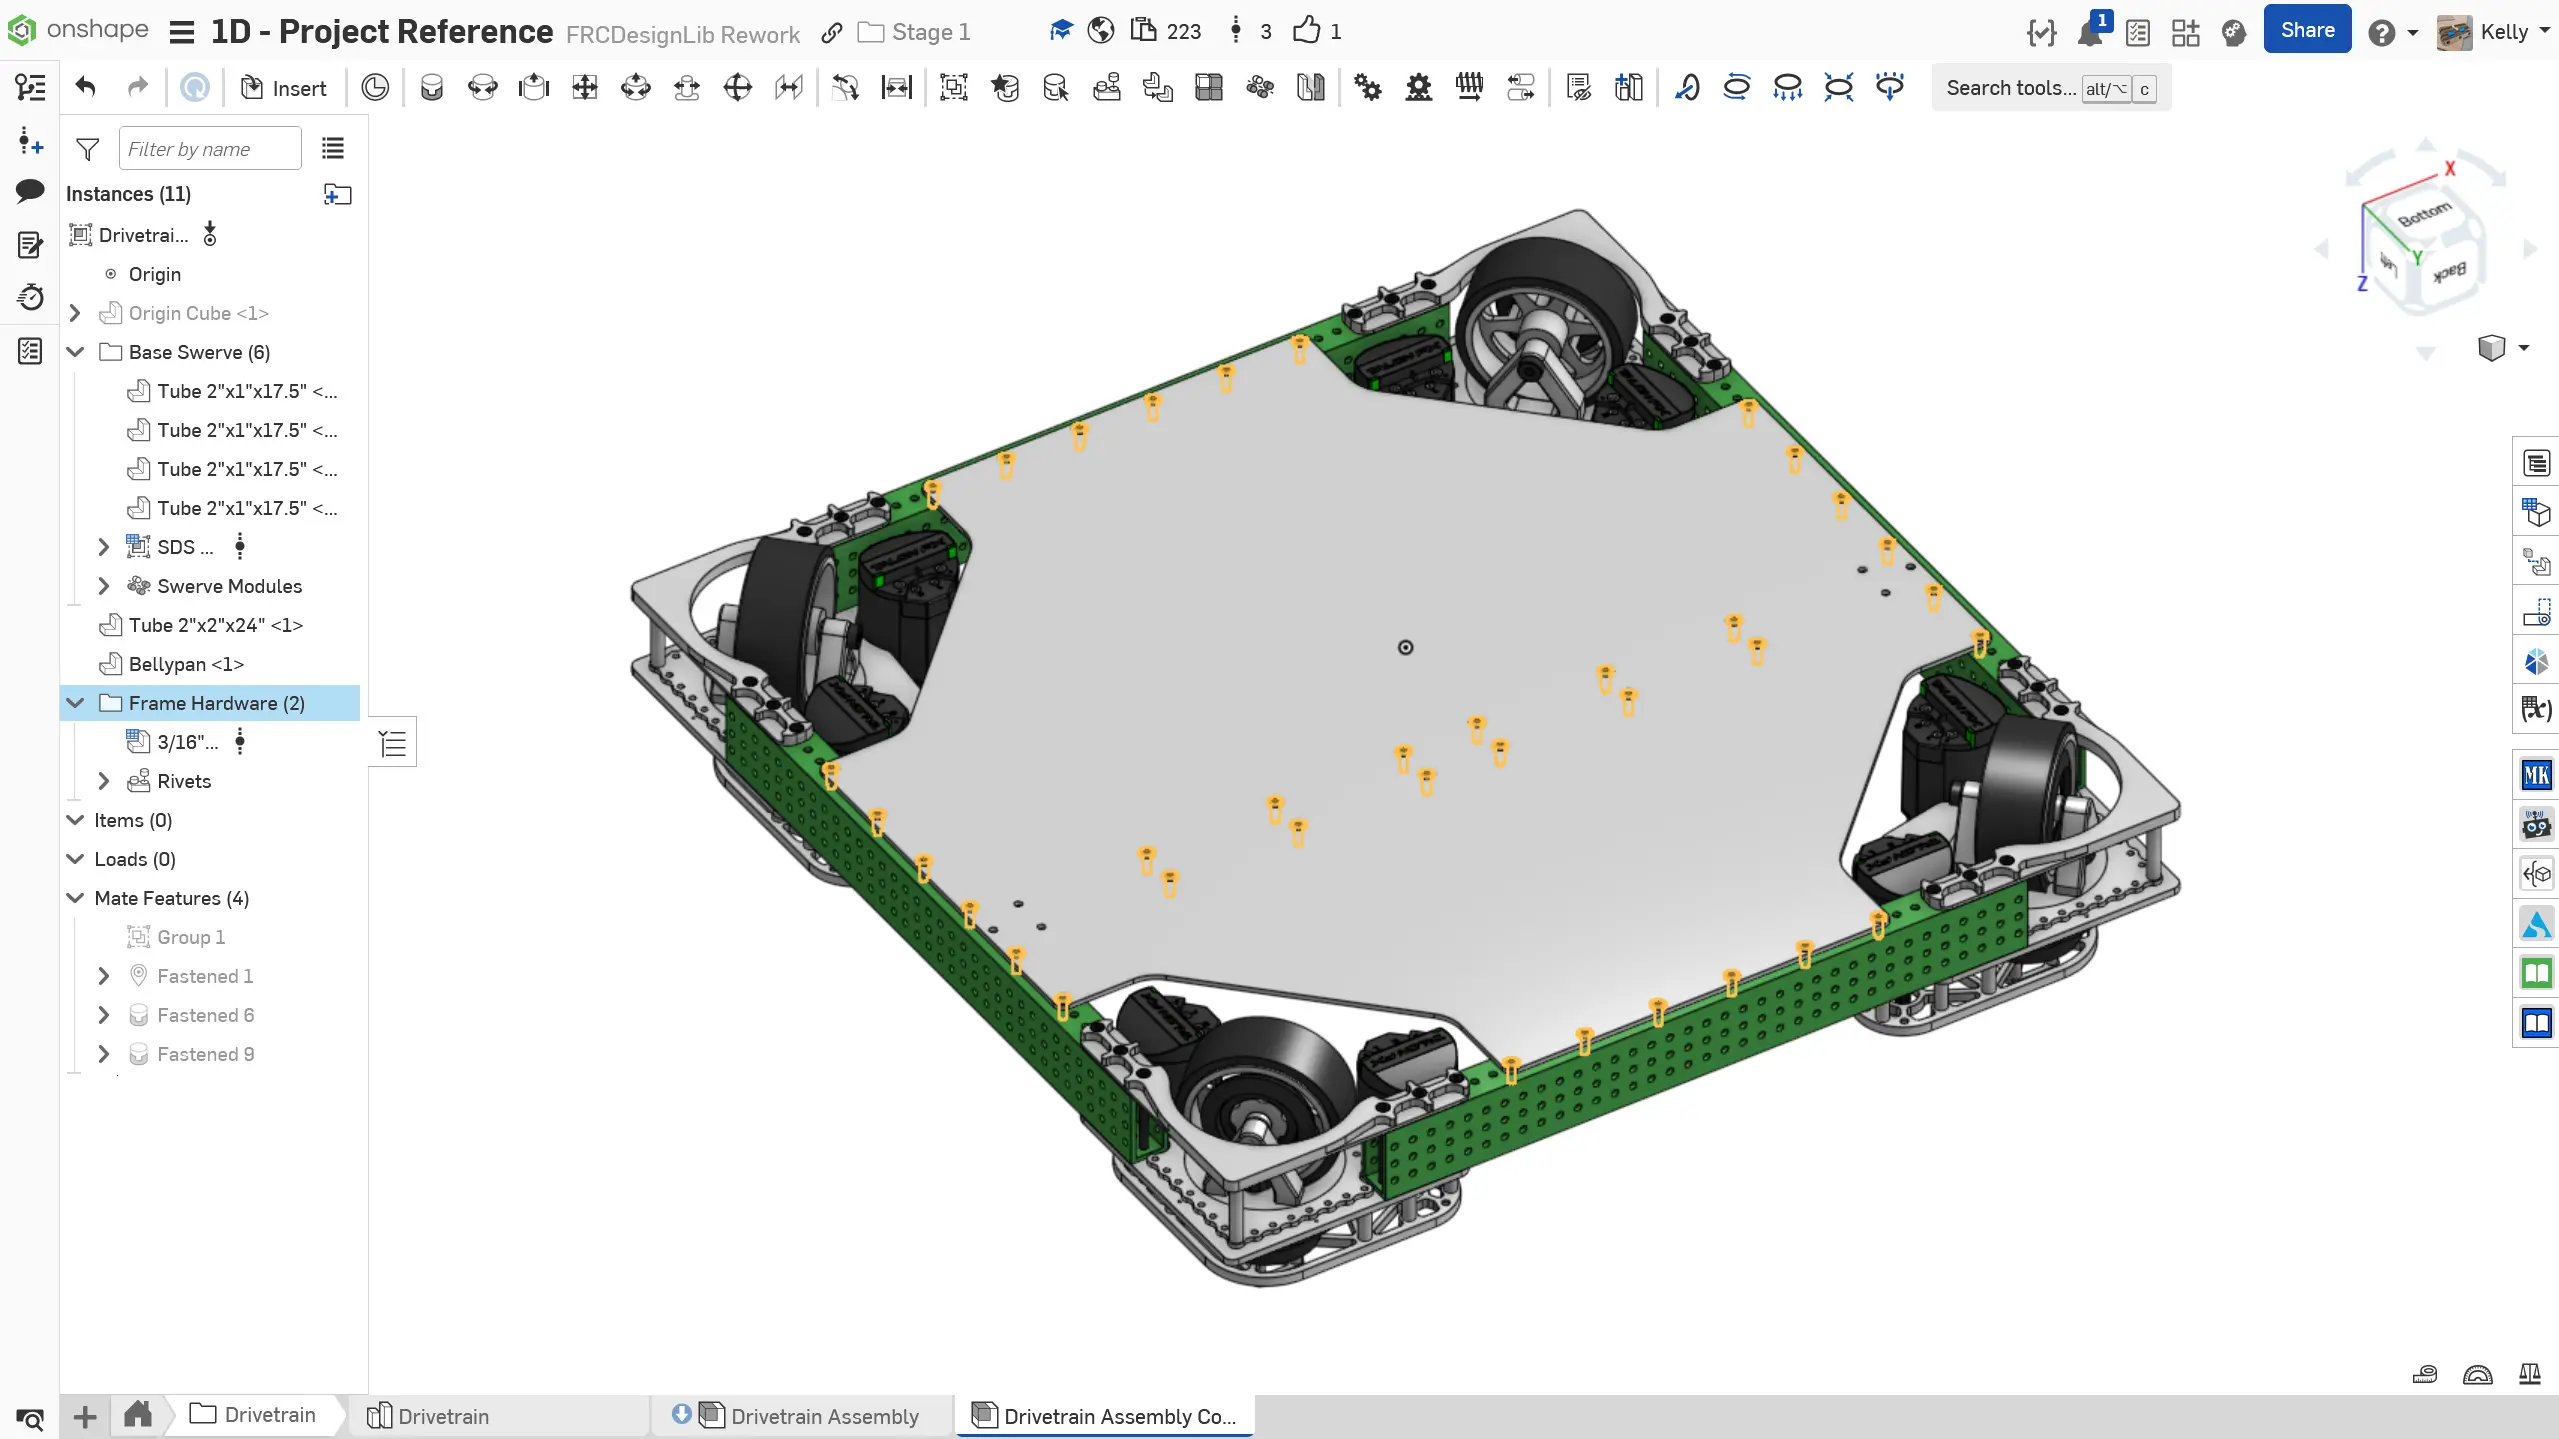
Task: Open the comments speech bubble icon
Action: point(30,191)
